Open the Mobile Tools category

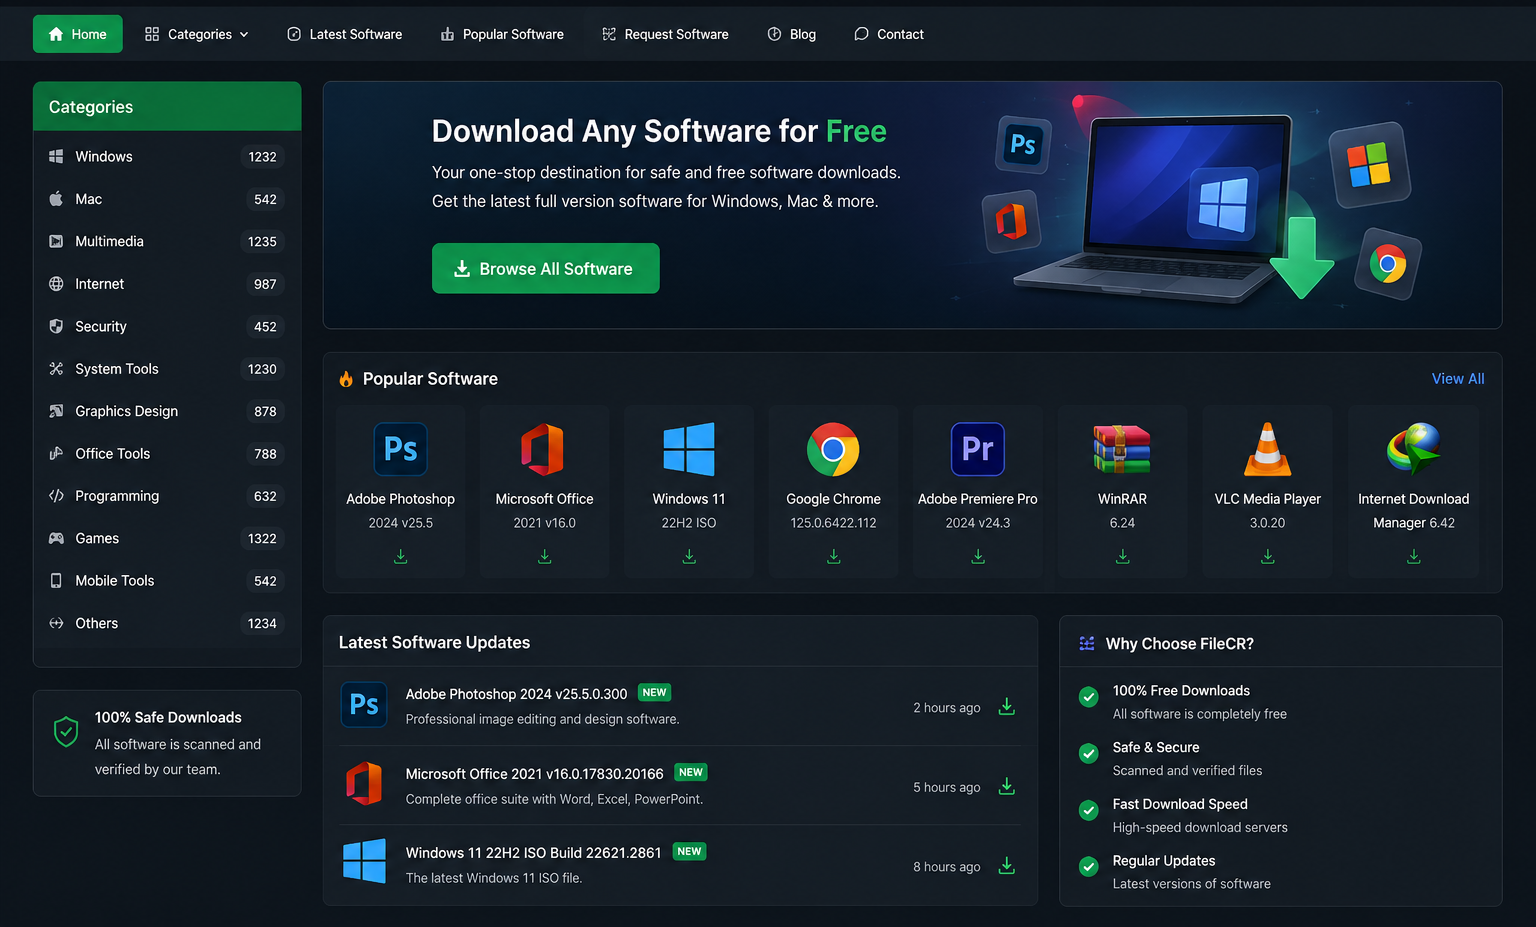(x=167, y=581)
